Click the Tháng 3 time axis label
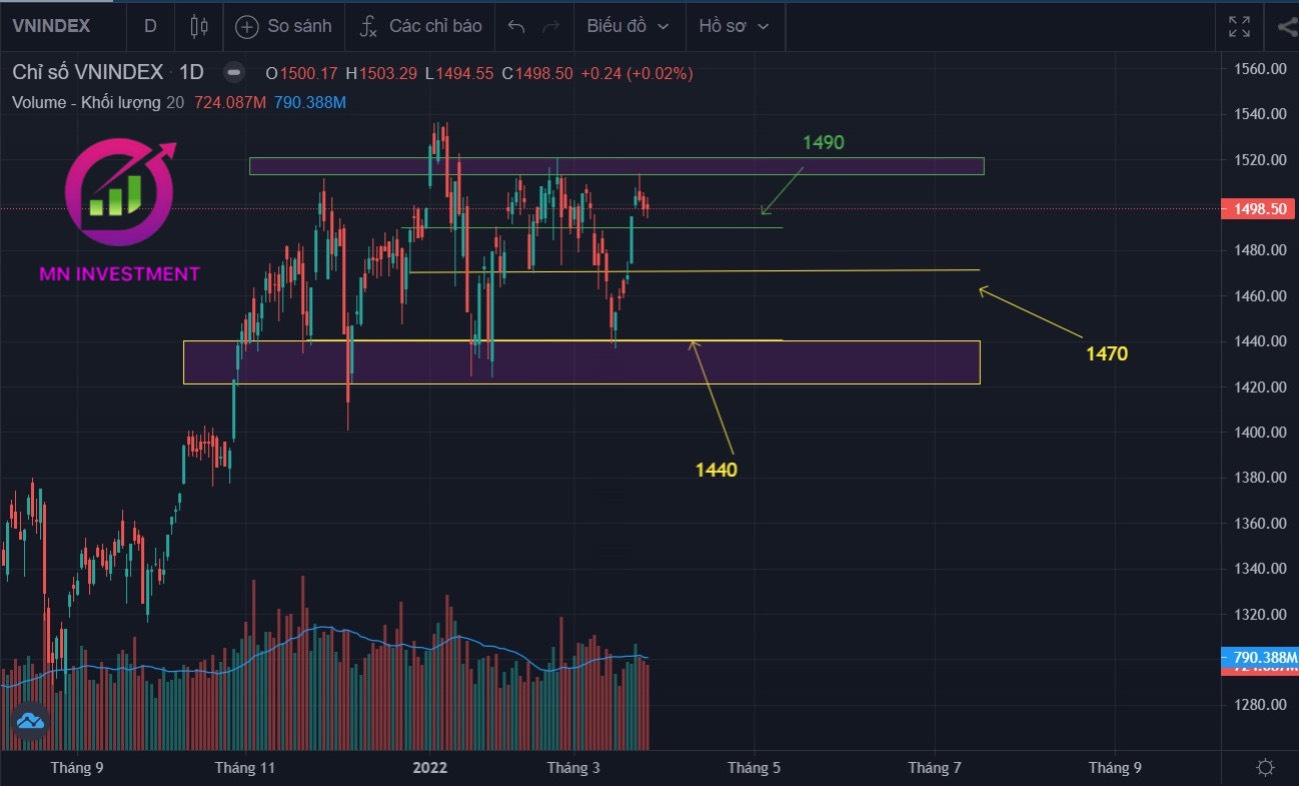The width and height of the screenshot is (1299, 786). pos(574,767)
